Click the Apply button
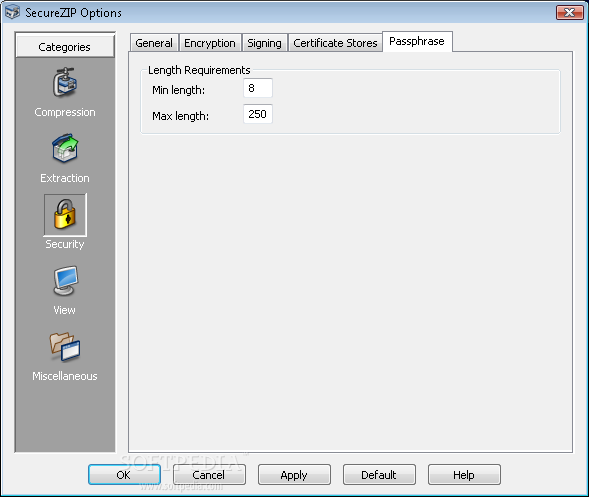This screenshot has width=589, height=497. coord(294,474)
